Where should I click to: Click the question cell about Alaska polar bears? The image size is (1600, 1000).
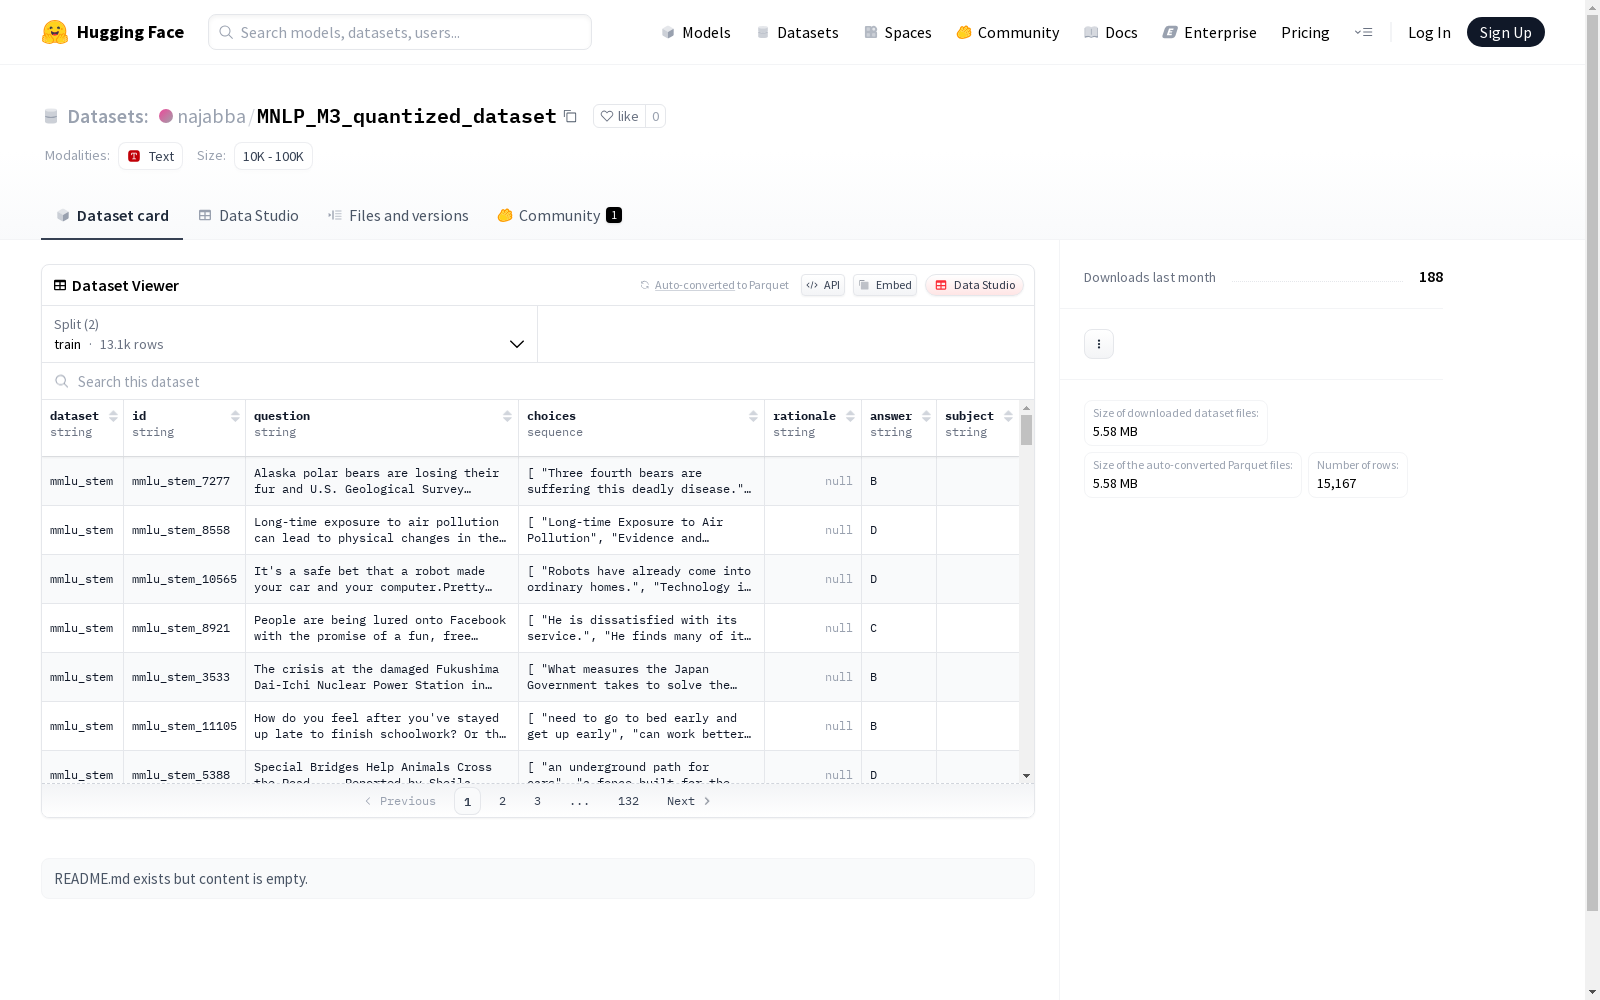pyautogui.click(x=382, y=481)
